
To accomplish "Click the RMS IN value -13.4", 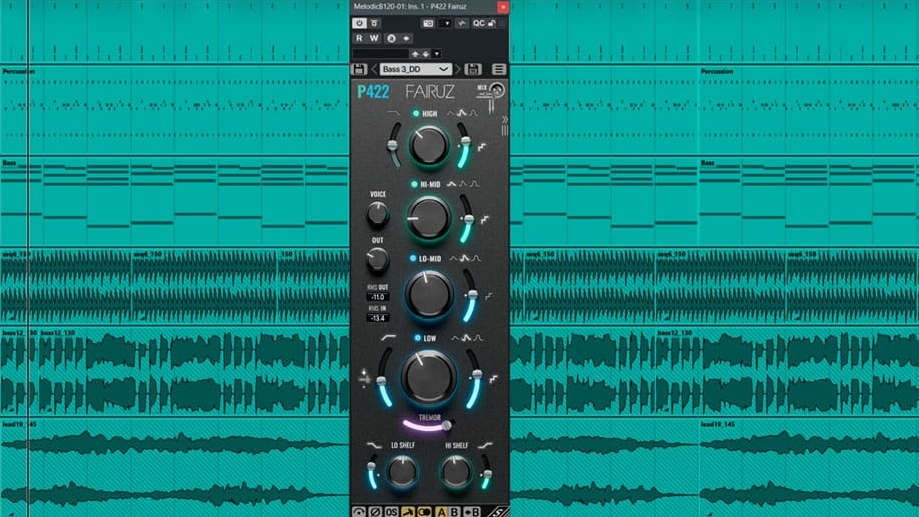I will 377,318.
